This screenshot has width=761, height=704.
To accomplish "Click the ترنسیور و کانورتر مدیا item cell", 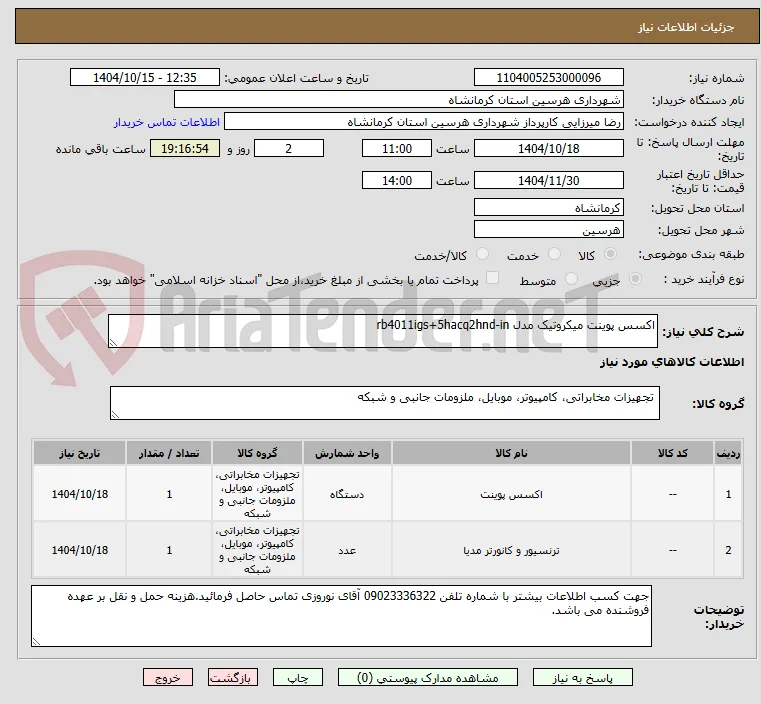I will (511, 550).
